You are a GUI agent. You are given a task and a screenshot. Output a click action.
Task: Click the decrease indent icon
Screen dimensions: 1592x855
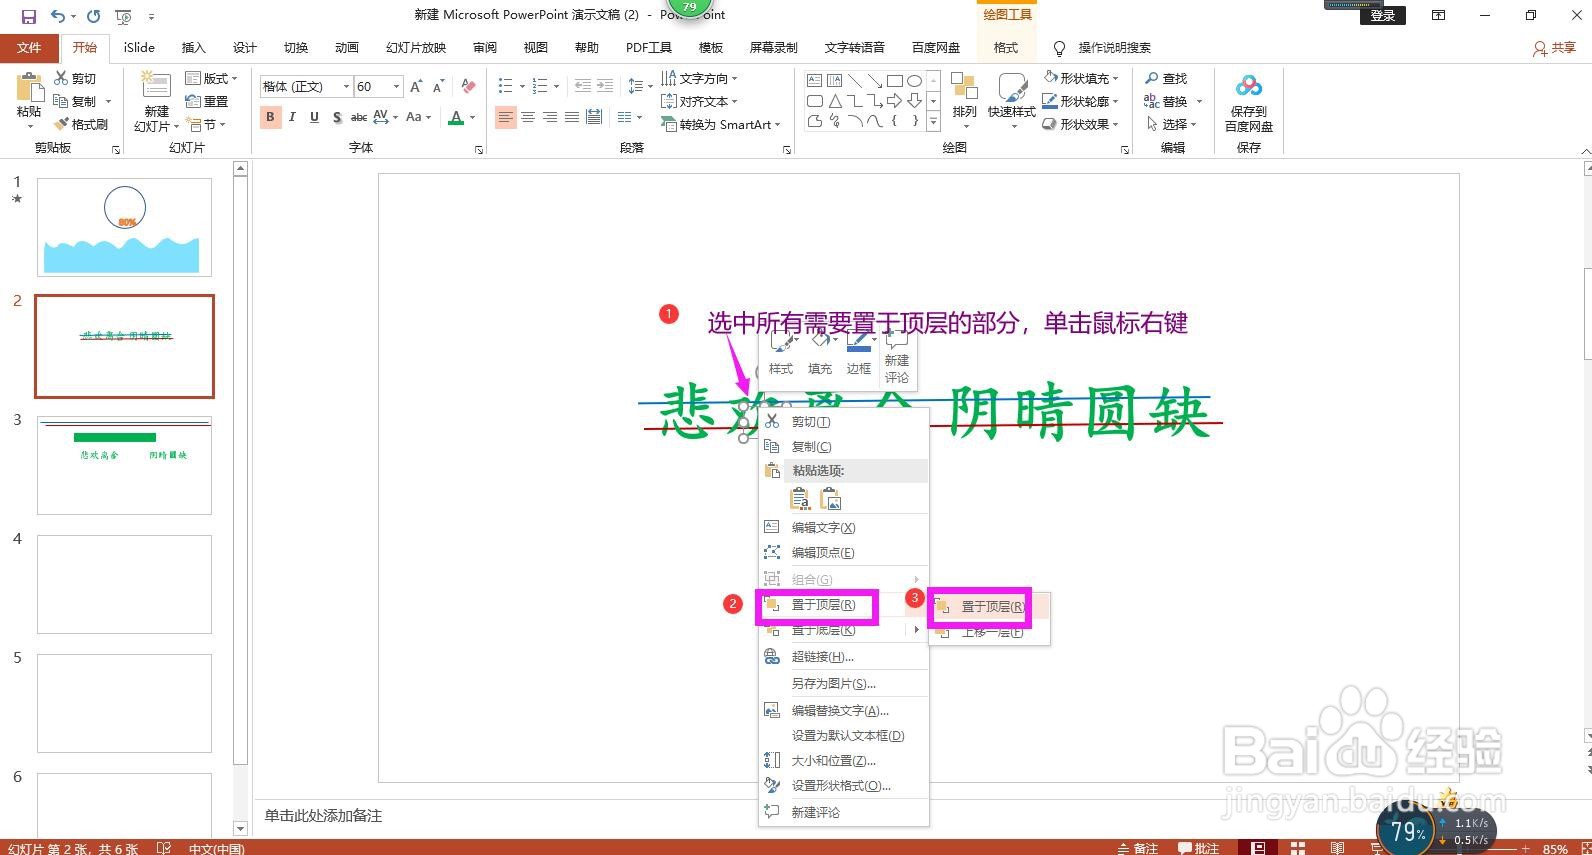pyautogui.click(x=581, y=86)
